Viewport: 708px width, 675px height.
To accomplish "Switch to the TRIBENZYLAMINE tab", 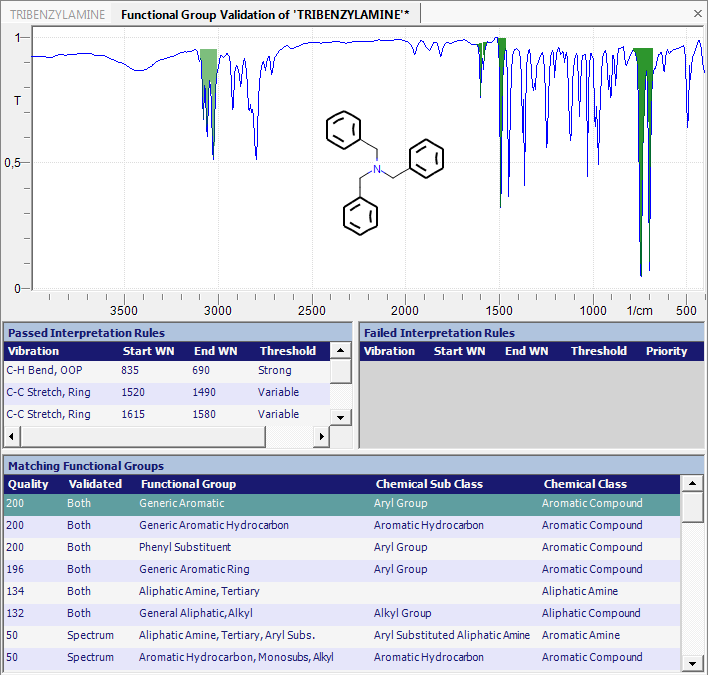I will click(x=57, y=15).
